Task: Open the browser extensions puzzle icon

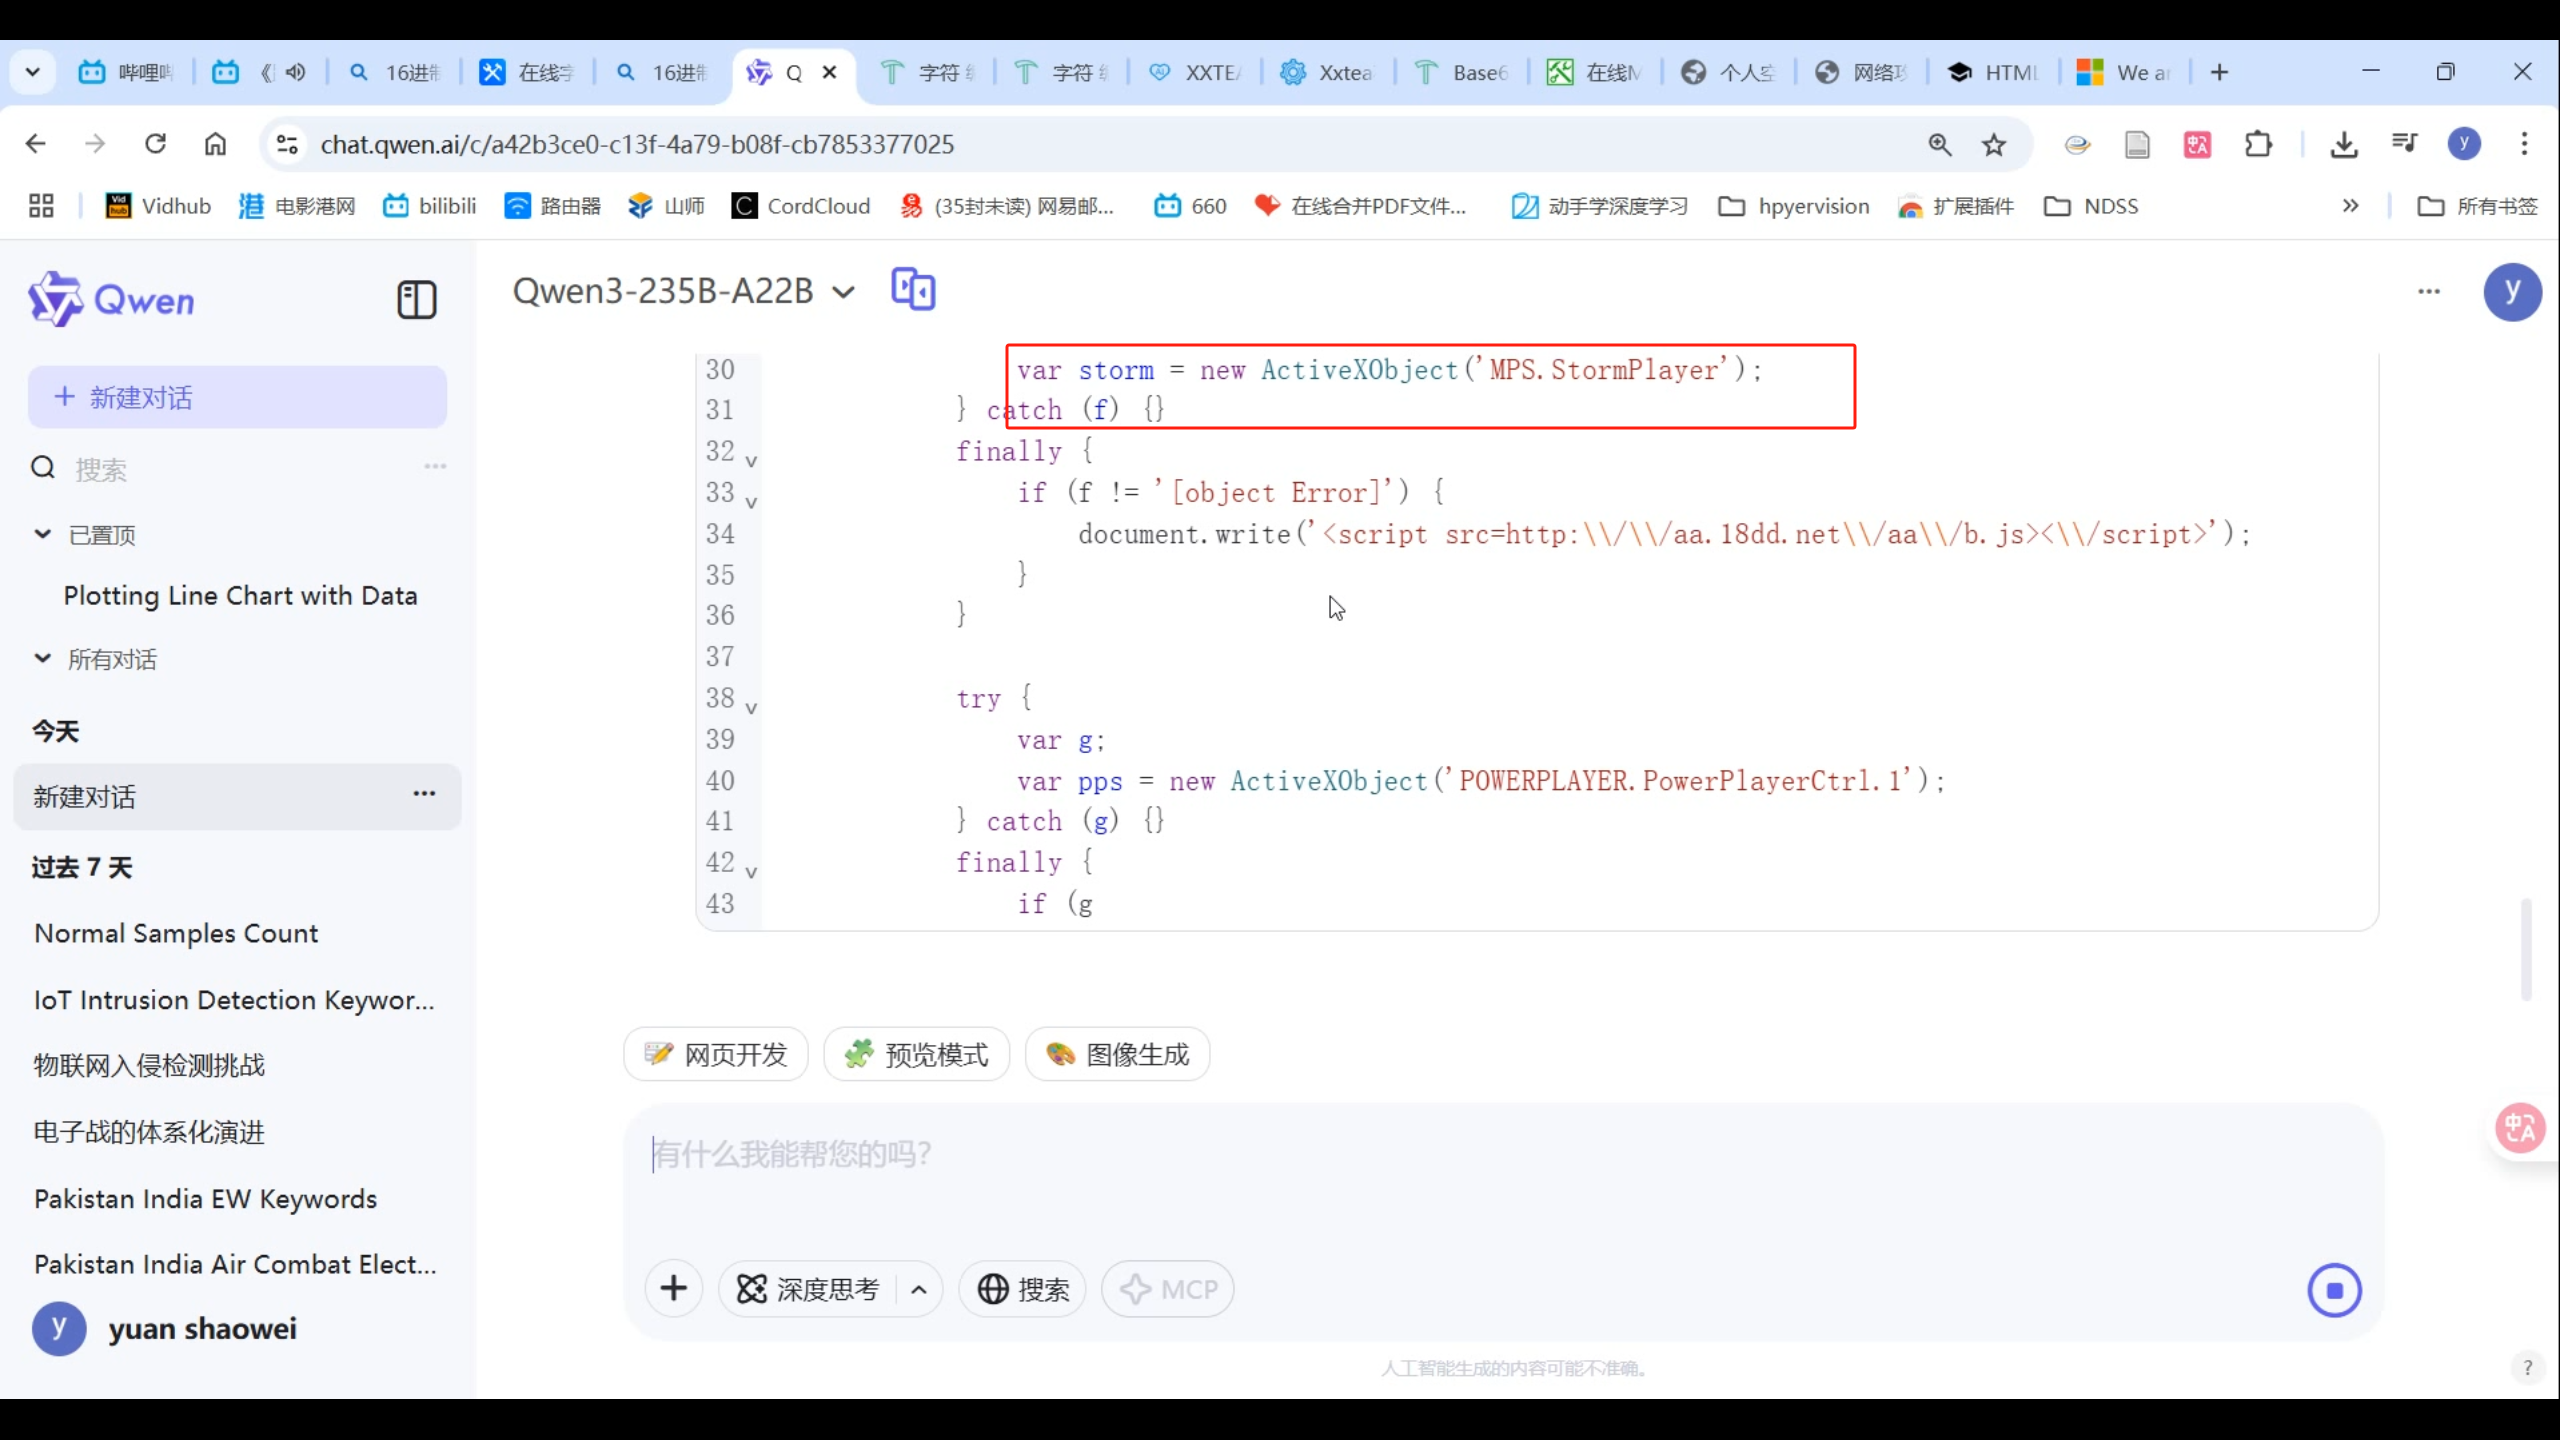Action: [x=2258, y=145]
